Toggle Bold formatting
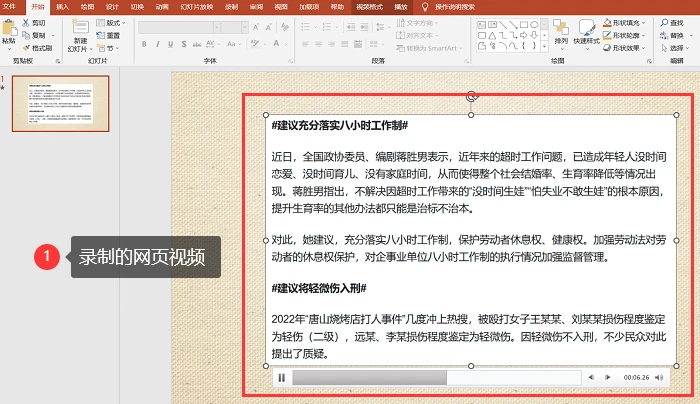700x404 pixels. tap(144, 44)
